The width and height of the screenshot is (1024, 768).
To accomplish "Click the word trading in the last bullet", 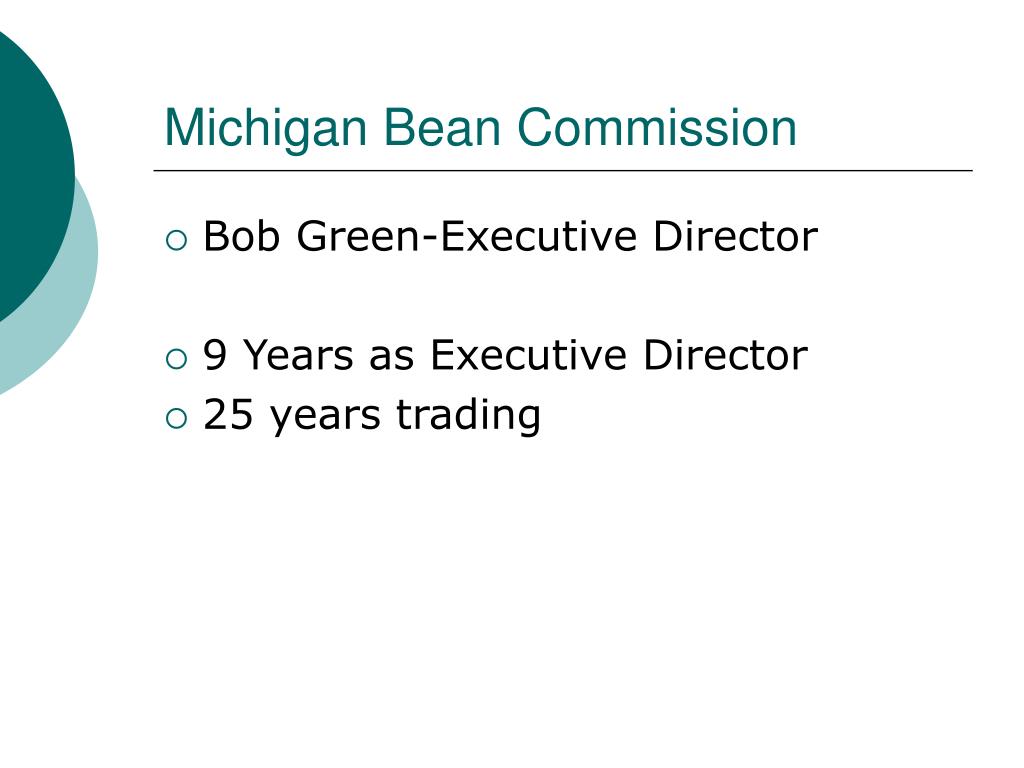I will tap(469, 416).
